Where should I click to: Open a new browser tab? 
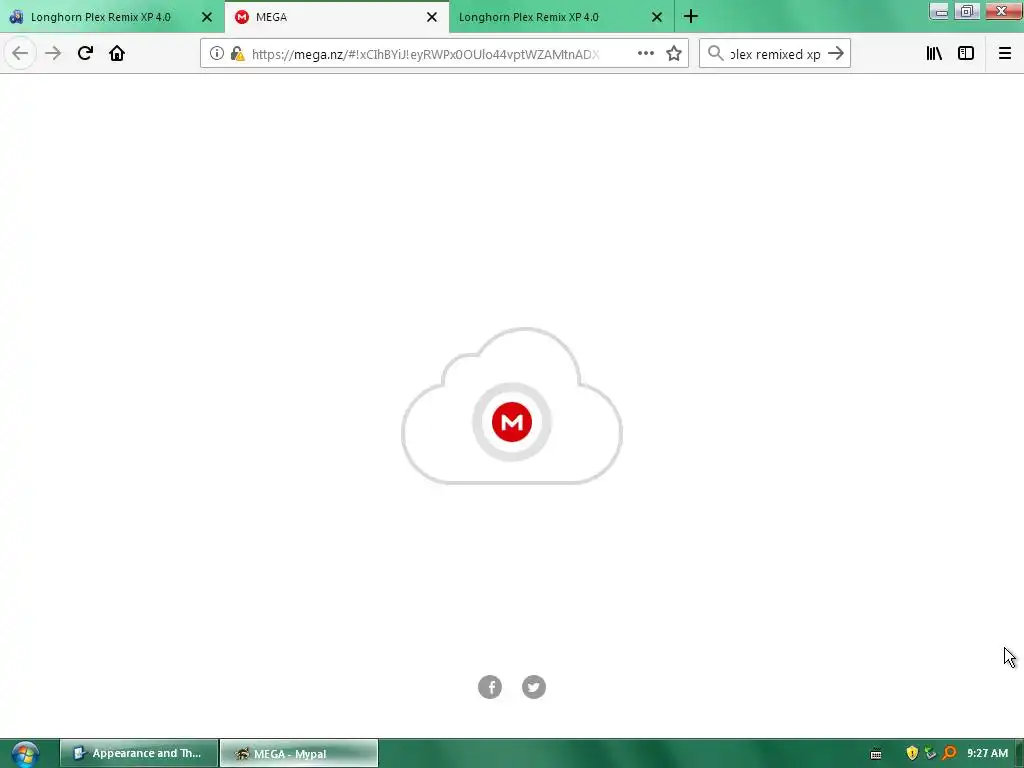pyautogui.click(x=691, y=16)
